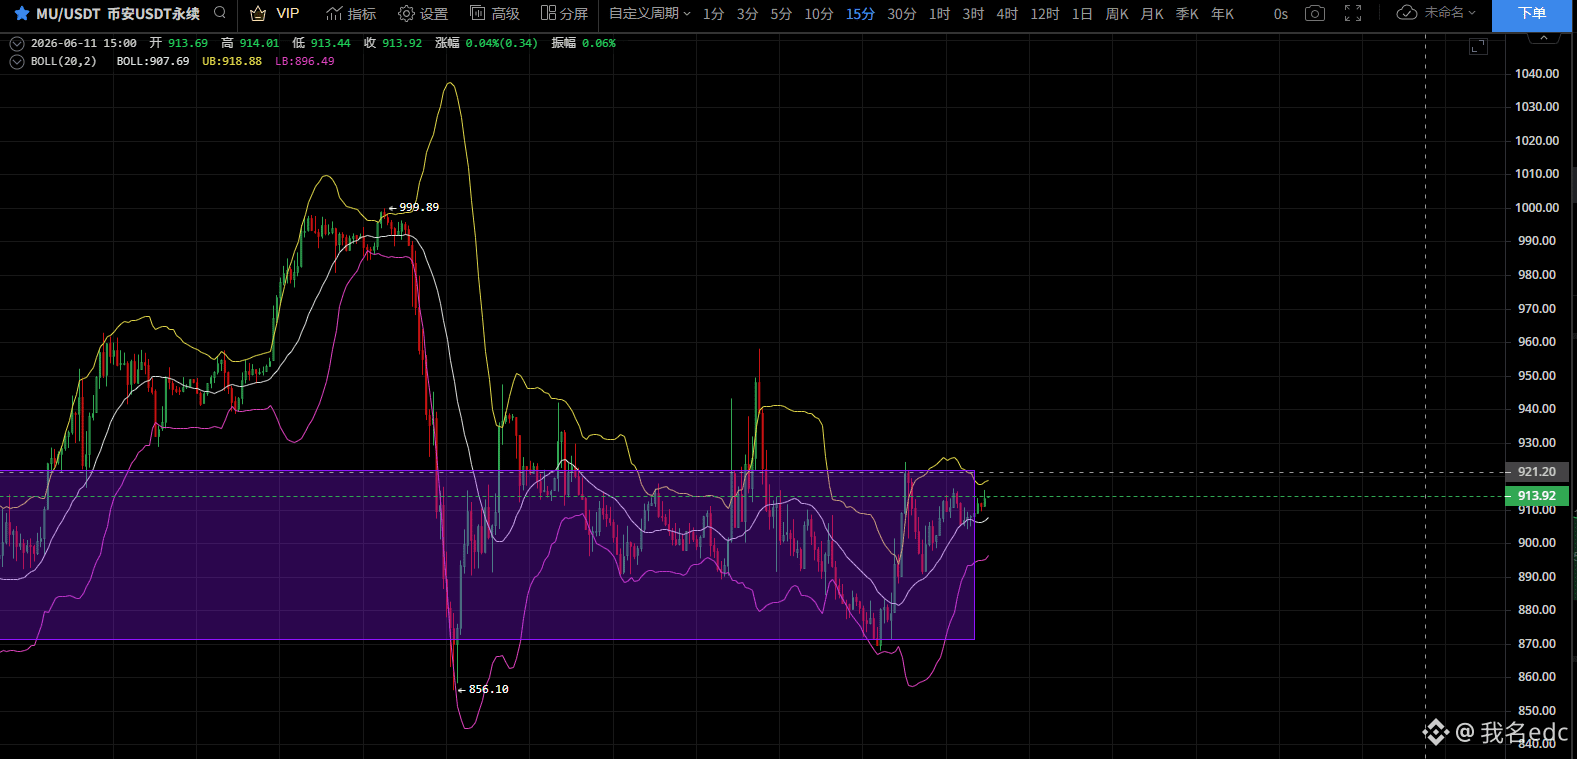Image resolution: width=1577 pixels, height=759 pixels.
Task: Expand the 自定义周期 custom period dropdown
Action: point(650,13)
